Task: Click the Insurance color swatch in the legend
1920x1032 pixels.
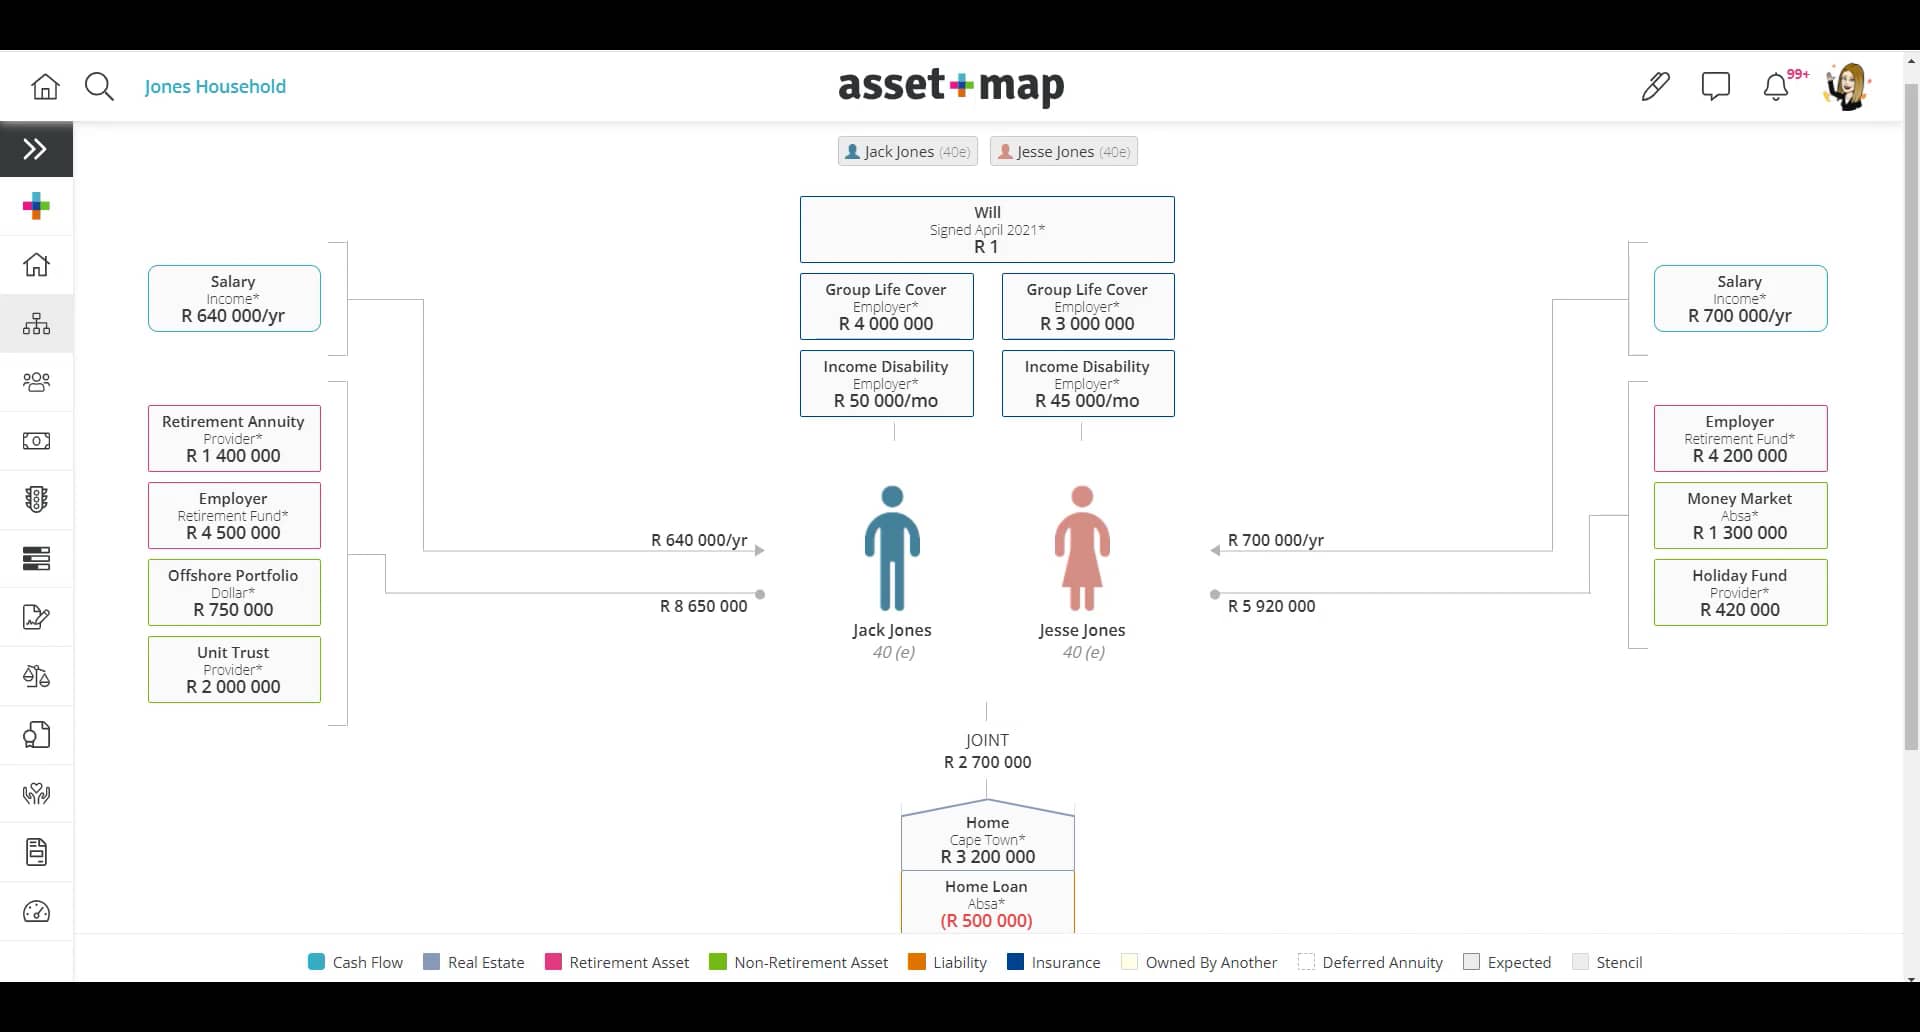Action: point(1013,962)
